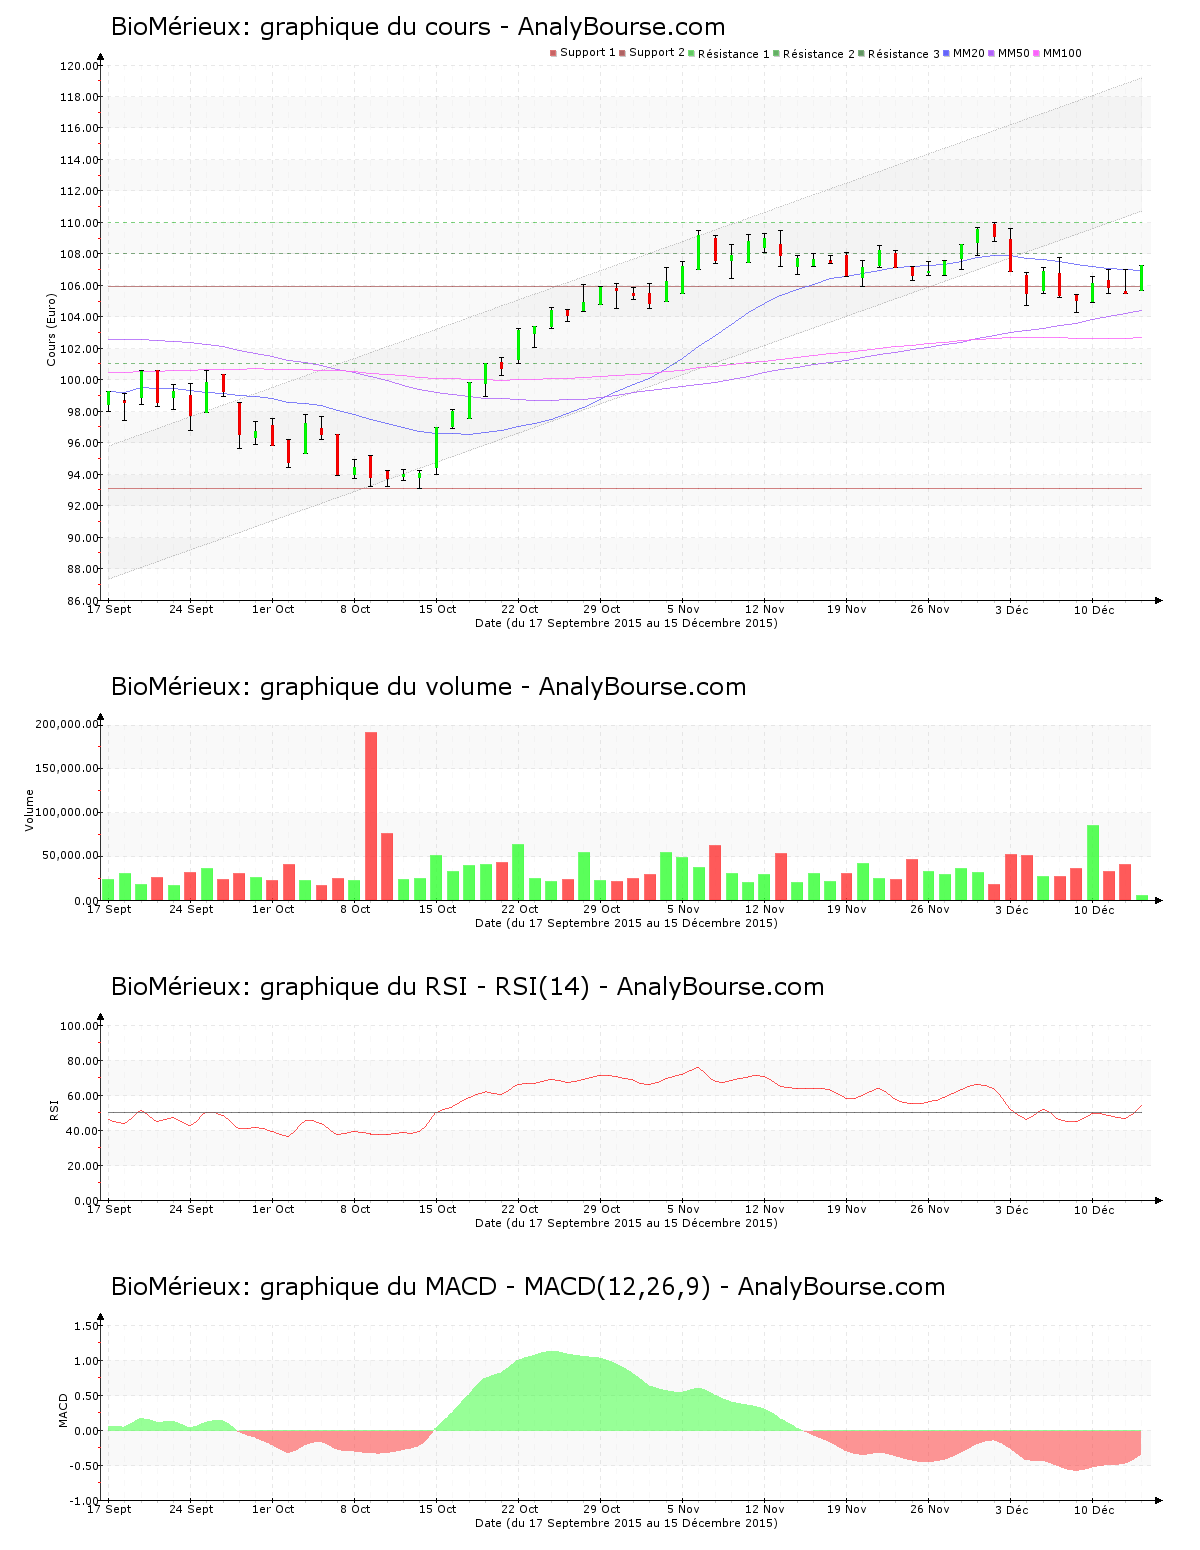Image resolution: width=1200 pixels, height=1550 pixels.
Task: Click the MACD(12,26,9) chart title
Action: 528,1287
